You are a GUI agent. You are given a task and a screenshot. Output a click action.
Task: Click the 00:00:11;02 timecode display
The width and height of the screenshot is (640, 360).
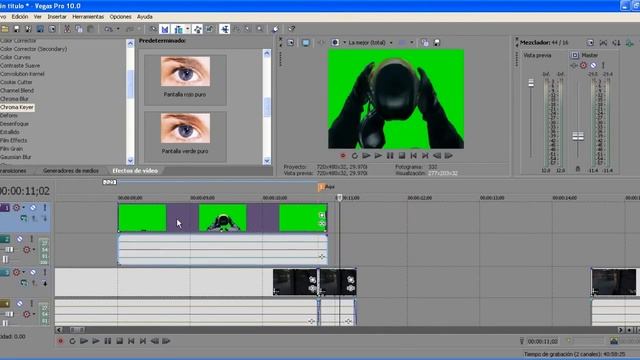25,191
